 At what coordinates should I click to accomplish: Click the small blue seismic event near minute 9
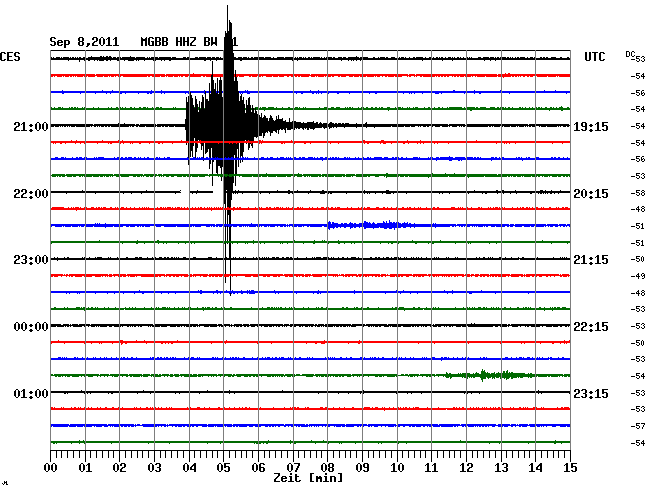(x=371, y=225)
